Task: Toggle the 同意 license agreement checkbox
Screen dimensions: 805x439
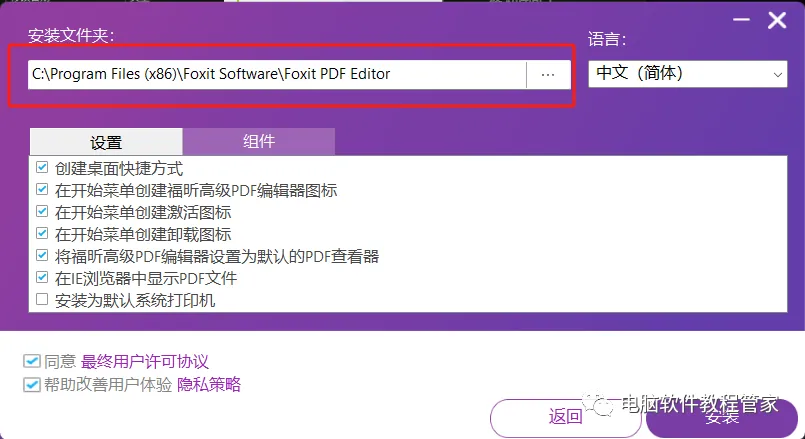Action: pyautogui.click(x=32, y=361)
